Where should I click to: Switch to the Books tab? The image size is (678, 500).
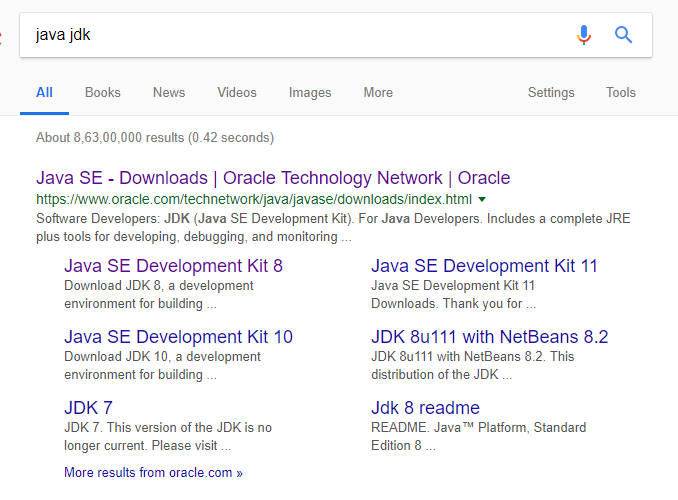[103, 93]
